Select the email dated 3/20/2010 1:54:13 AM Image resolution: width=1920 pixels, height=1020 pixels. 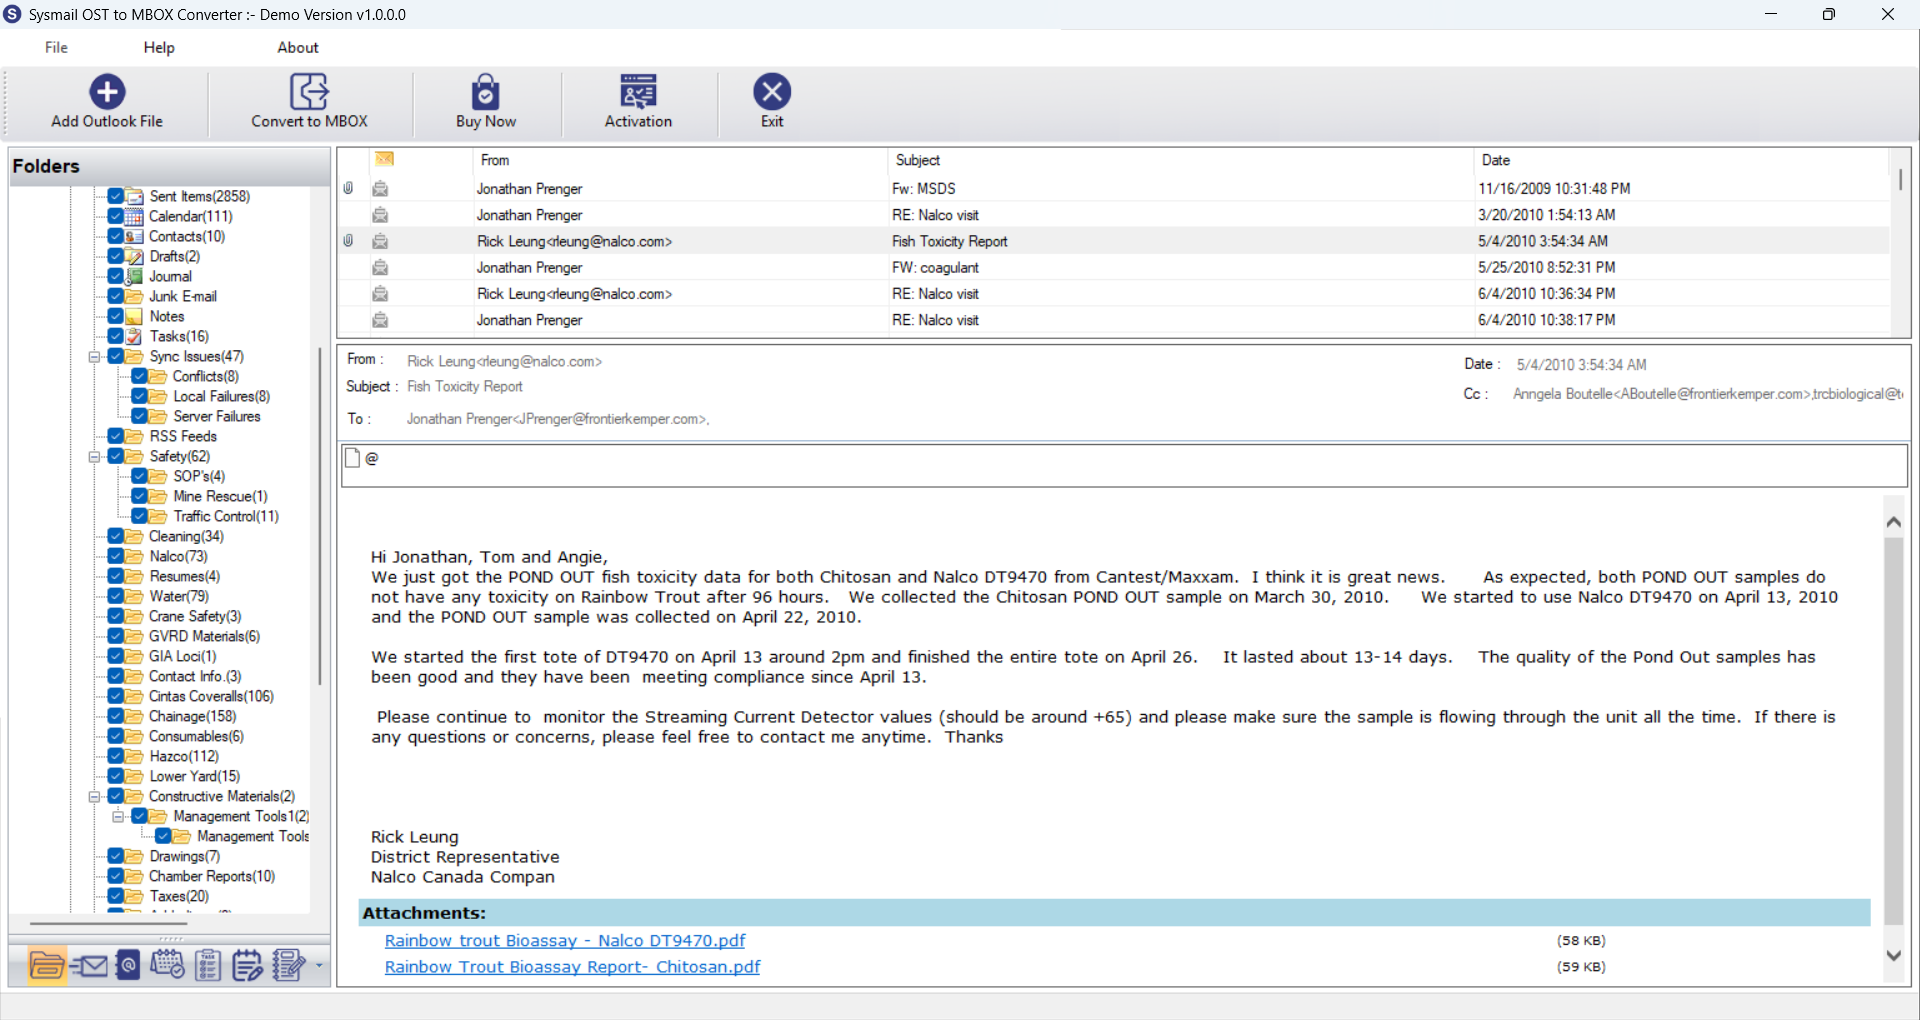point(1114,215)
